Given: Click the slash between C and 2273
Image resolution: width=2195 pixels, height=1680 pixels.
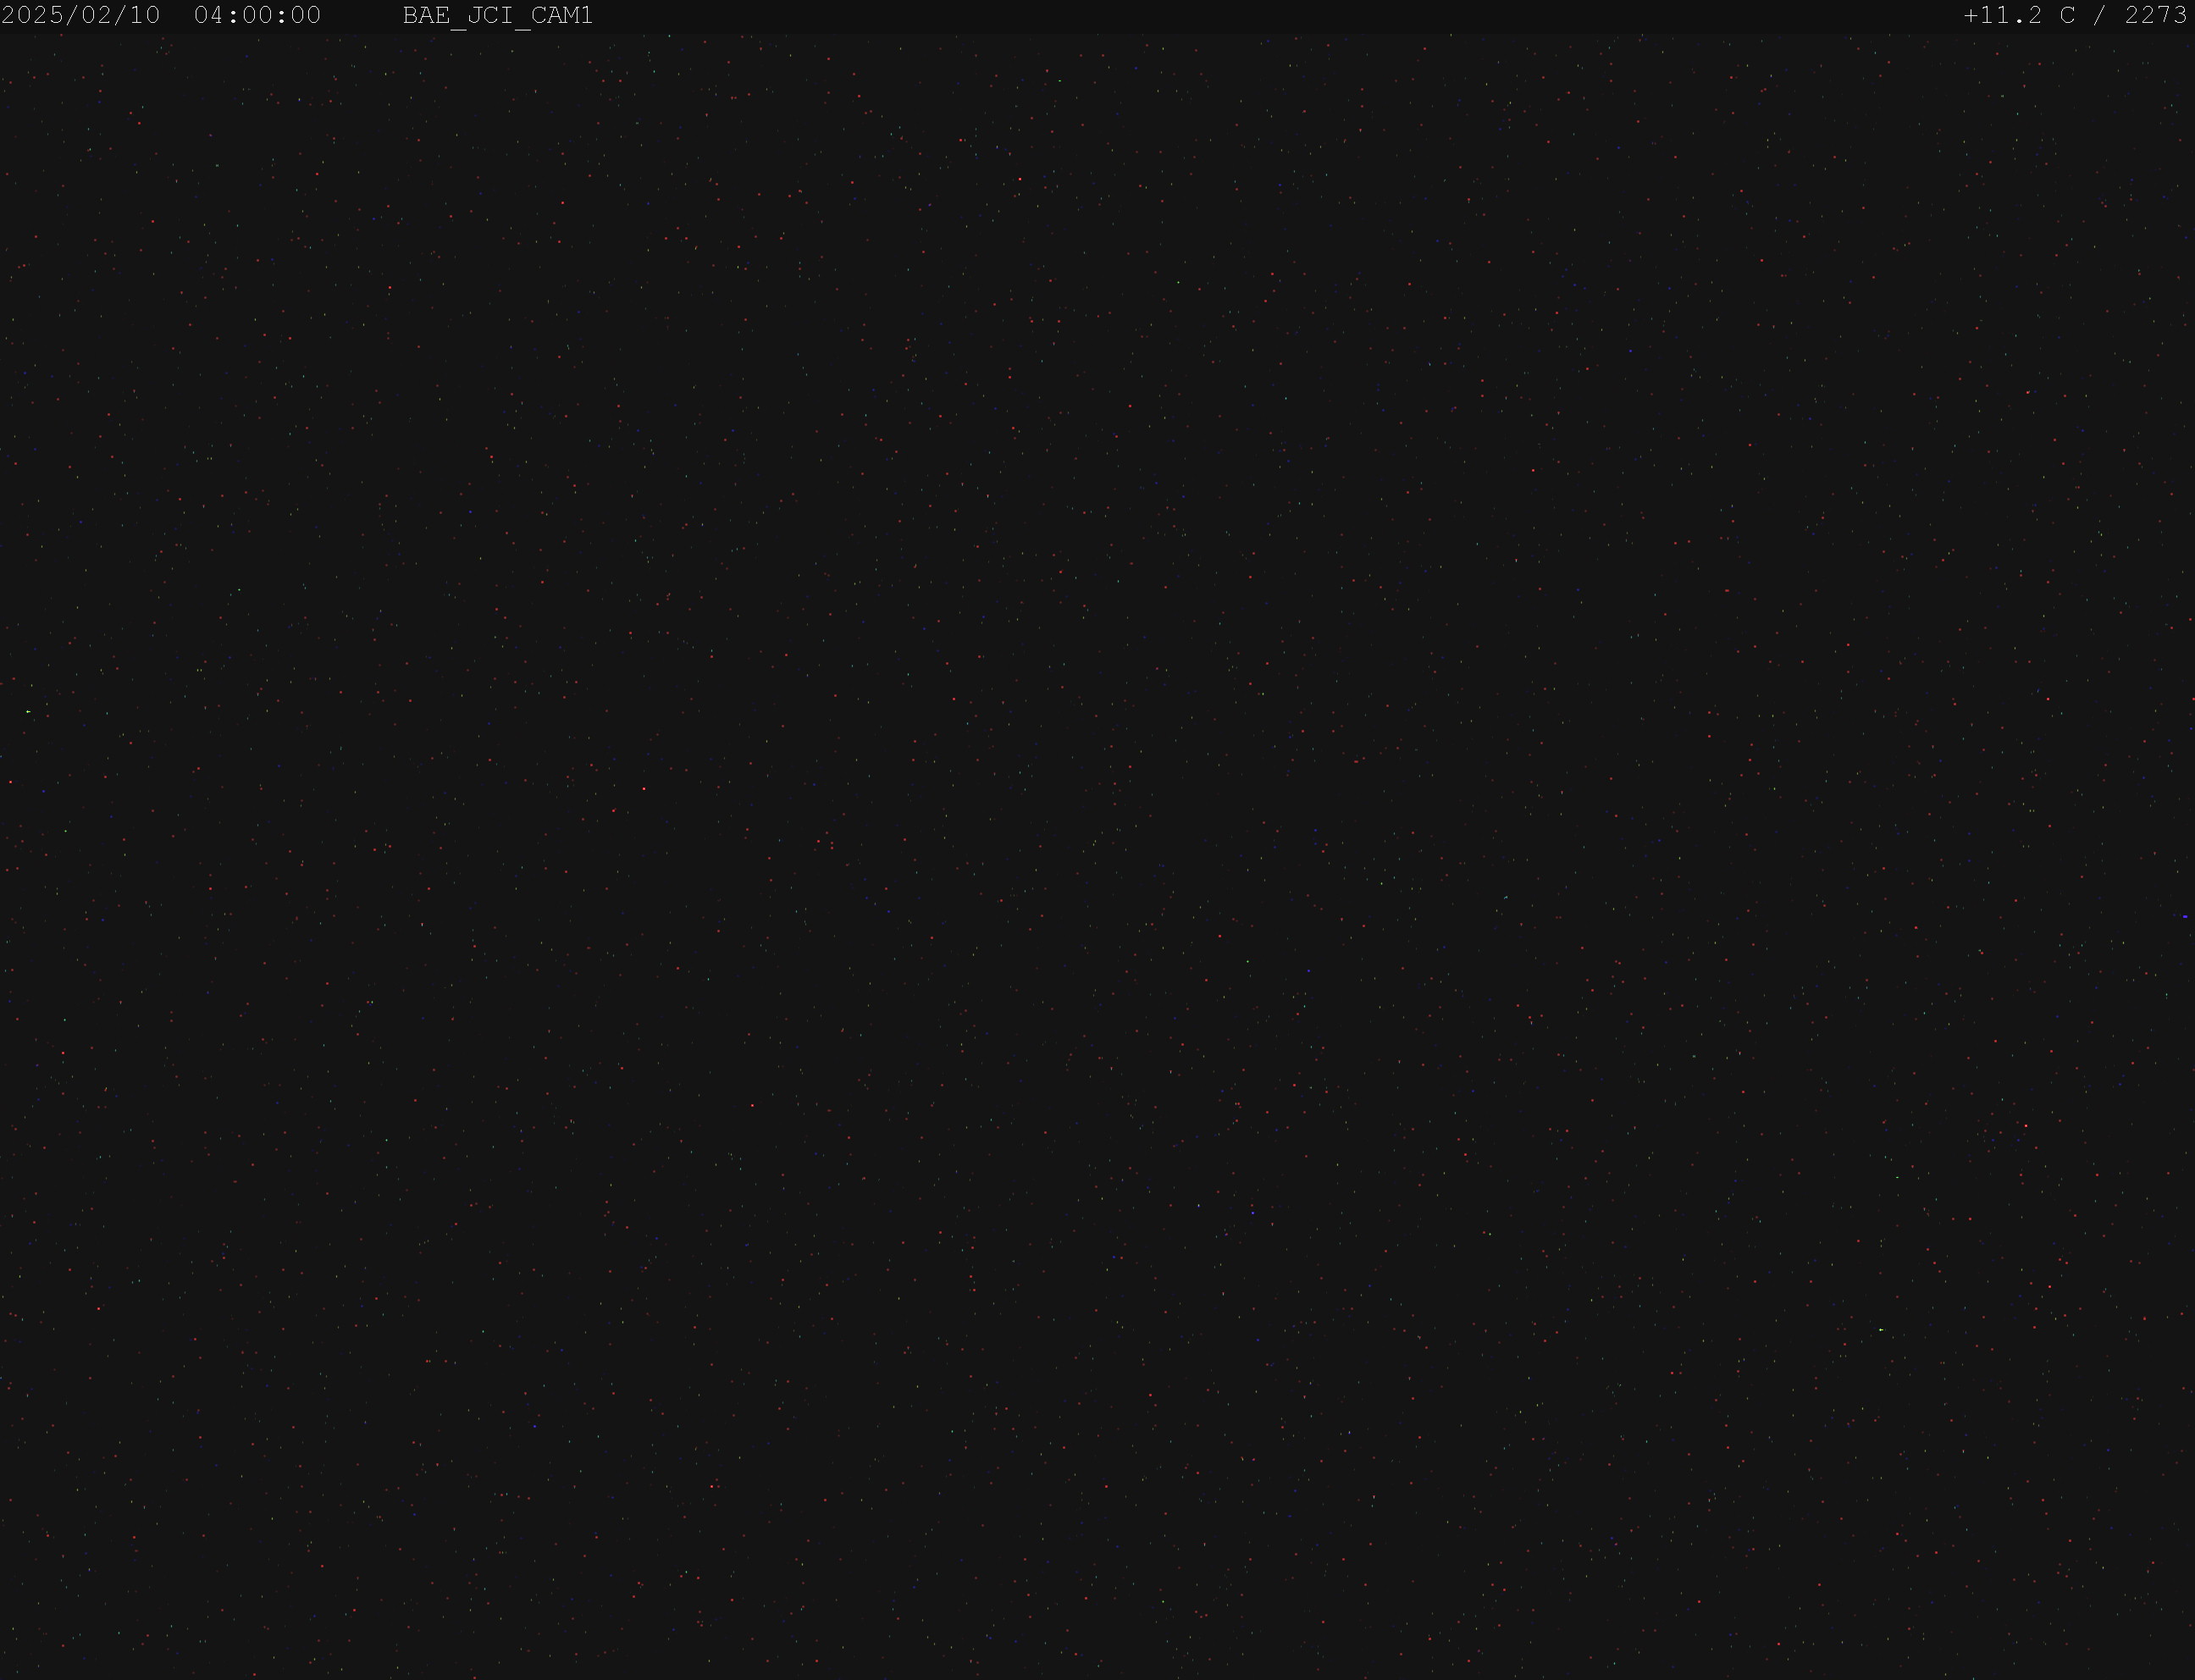Looking at the screenshot, I should (2101, 16).
